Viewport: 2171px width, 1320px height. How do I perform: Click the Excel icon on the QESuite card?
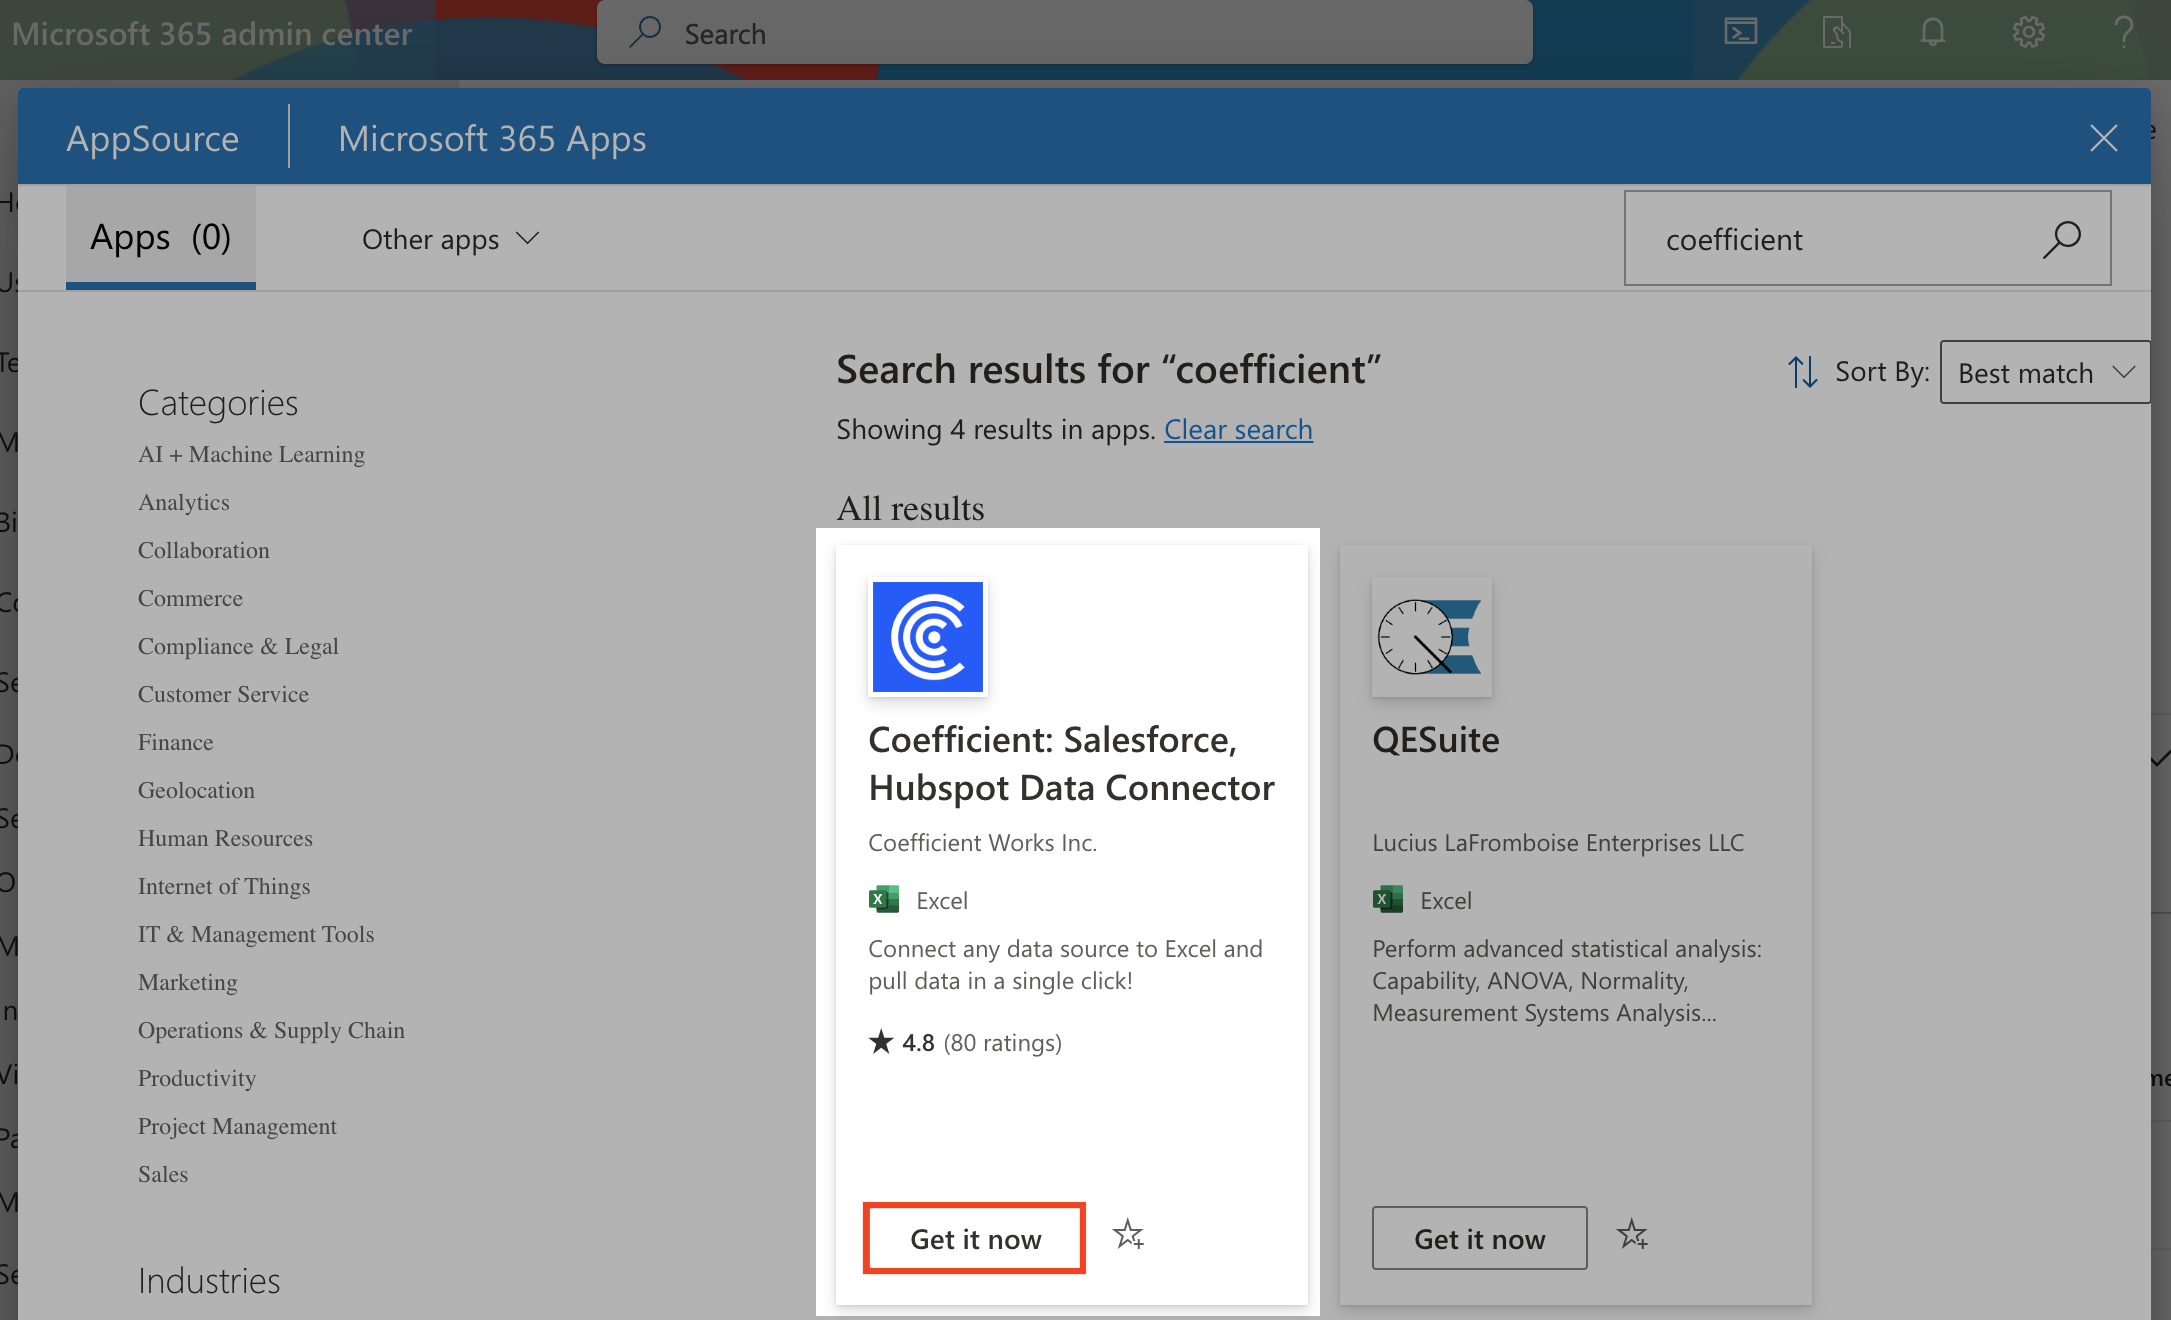[x=1388, y=900]
